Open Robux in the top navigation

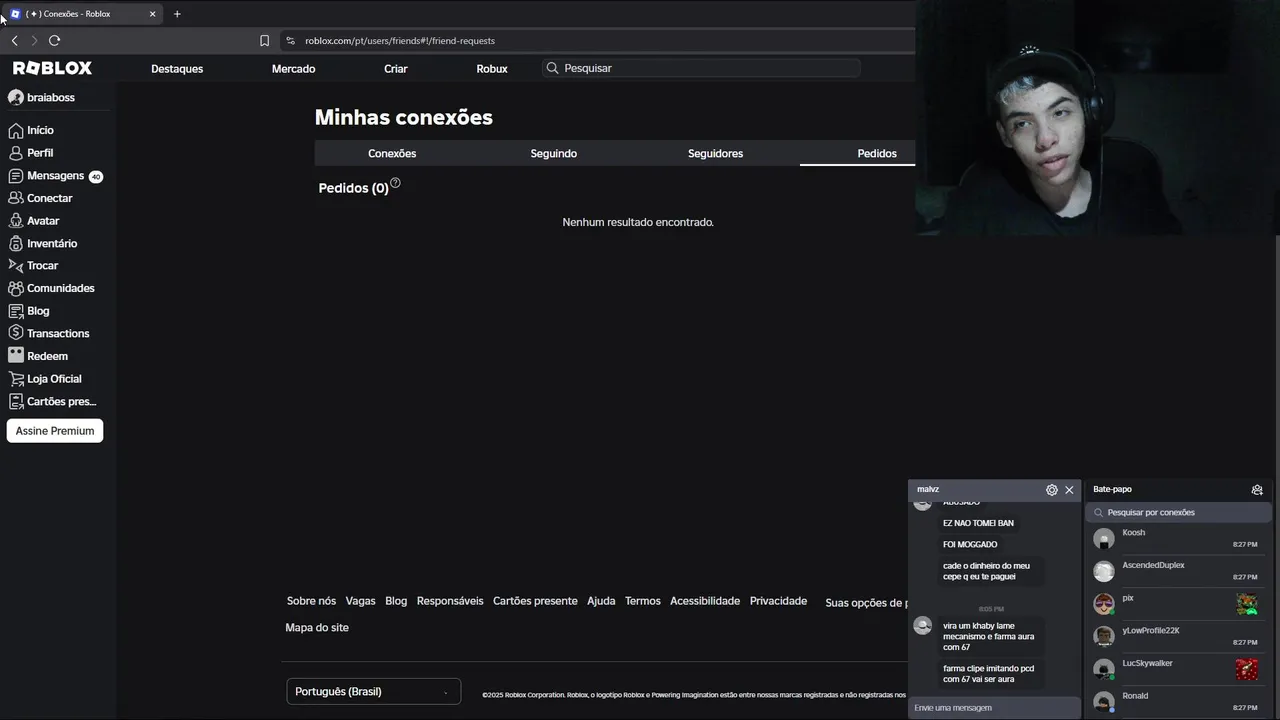(492, 69)
